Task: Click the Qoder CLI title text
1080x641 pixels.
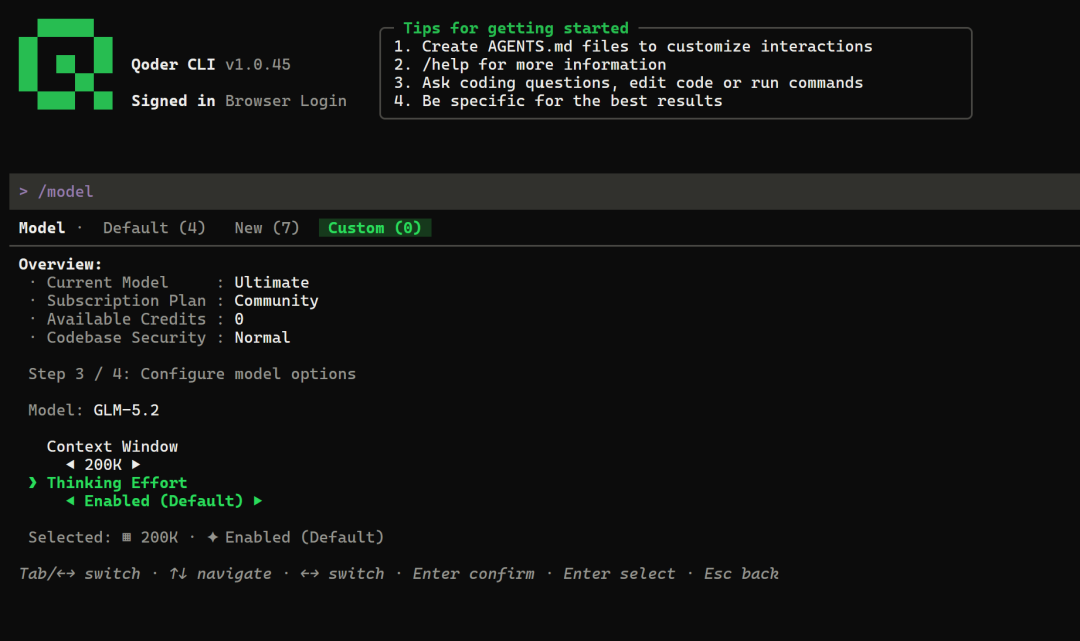Action: (173, 65)
